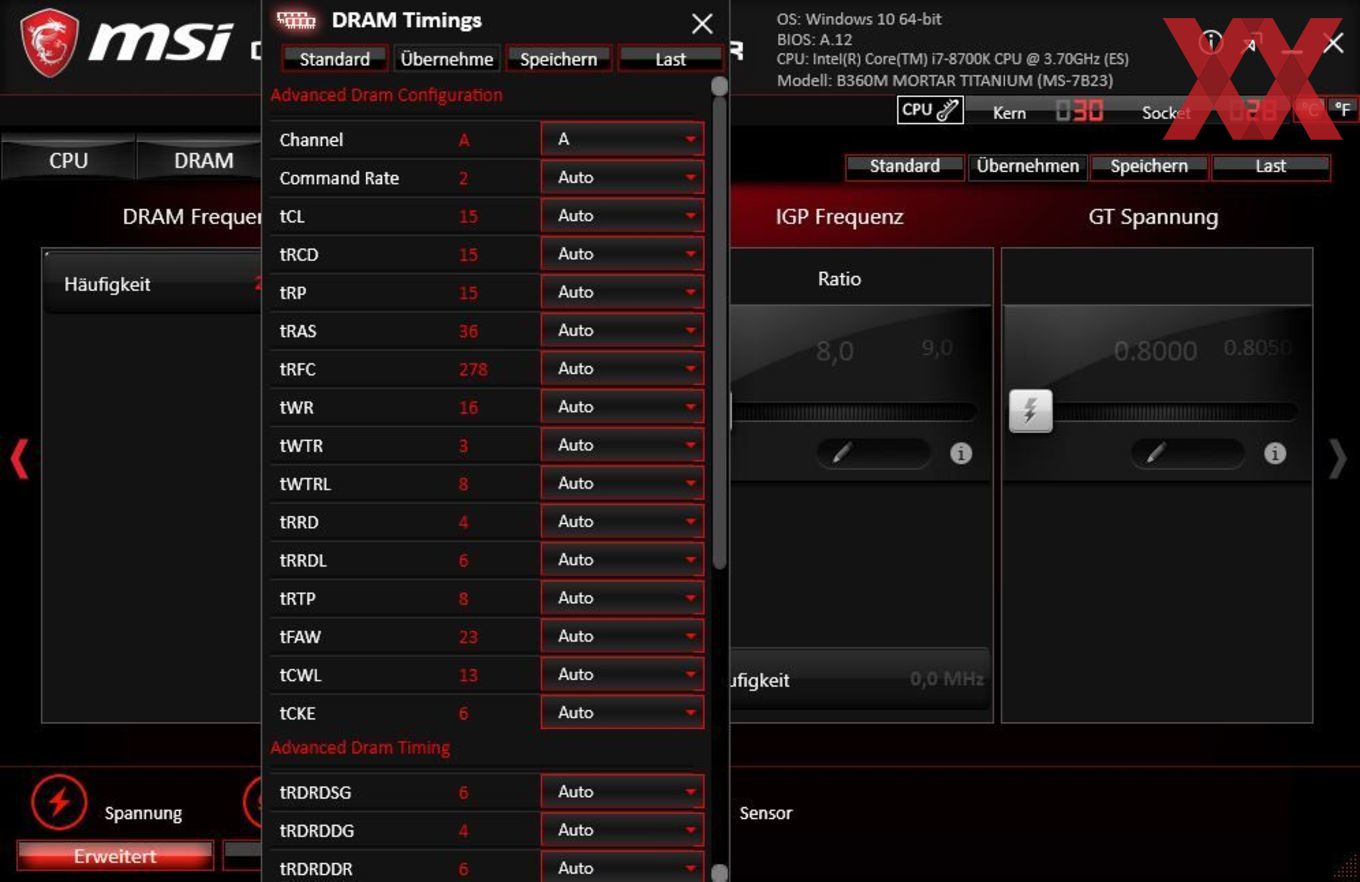This screenshot has height=882, width=1360.
Task: Click the info icon in title bar
Action: click(x=1211, y=41)
